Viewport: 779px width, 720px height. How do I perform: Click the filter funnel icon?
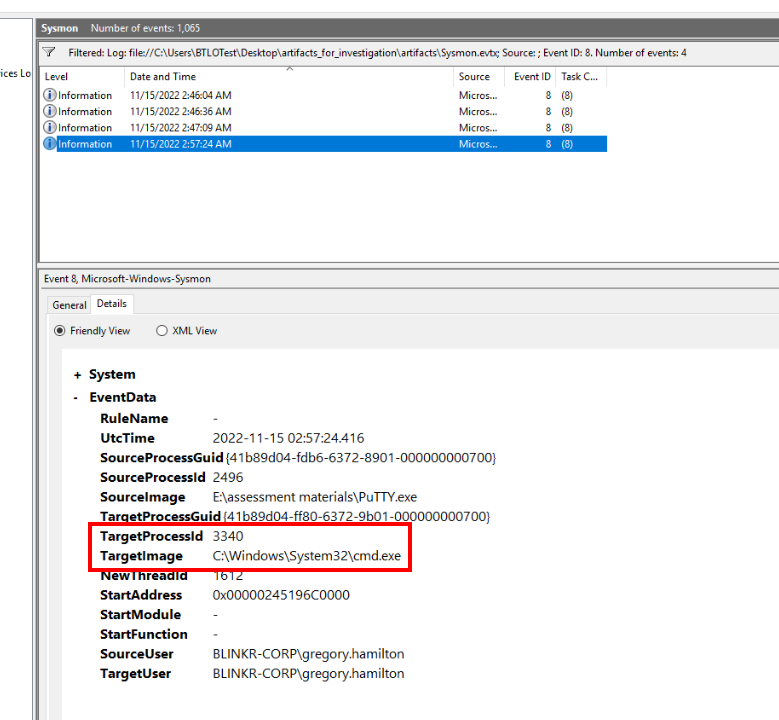pos(49,52)
